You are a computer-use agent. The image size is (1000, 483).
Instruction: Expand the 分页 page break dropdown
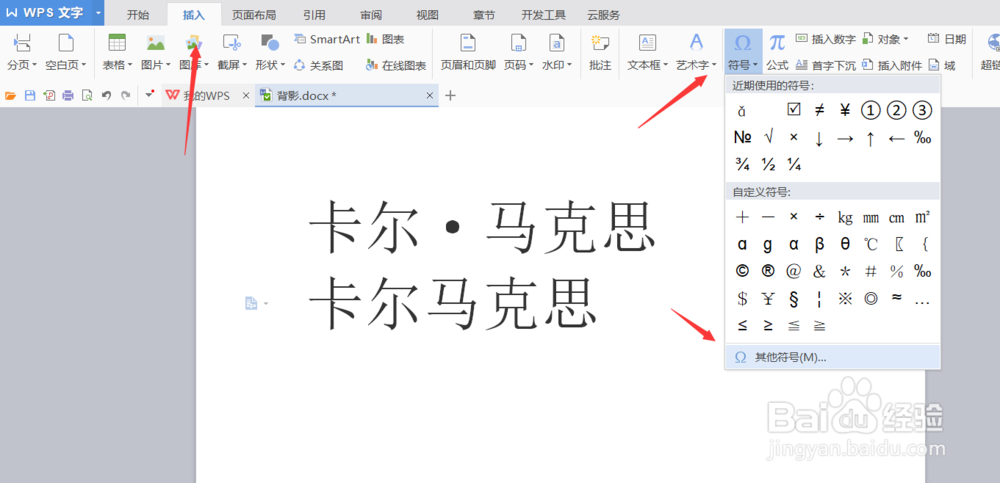tap(34, 65)
